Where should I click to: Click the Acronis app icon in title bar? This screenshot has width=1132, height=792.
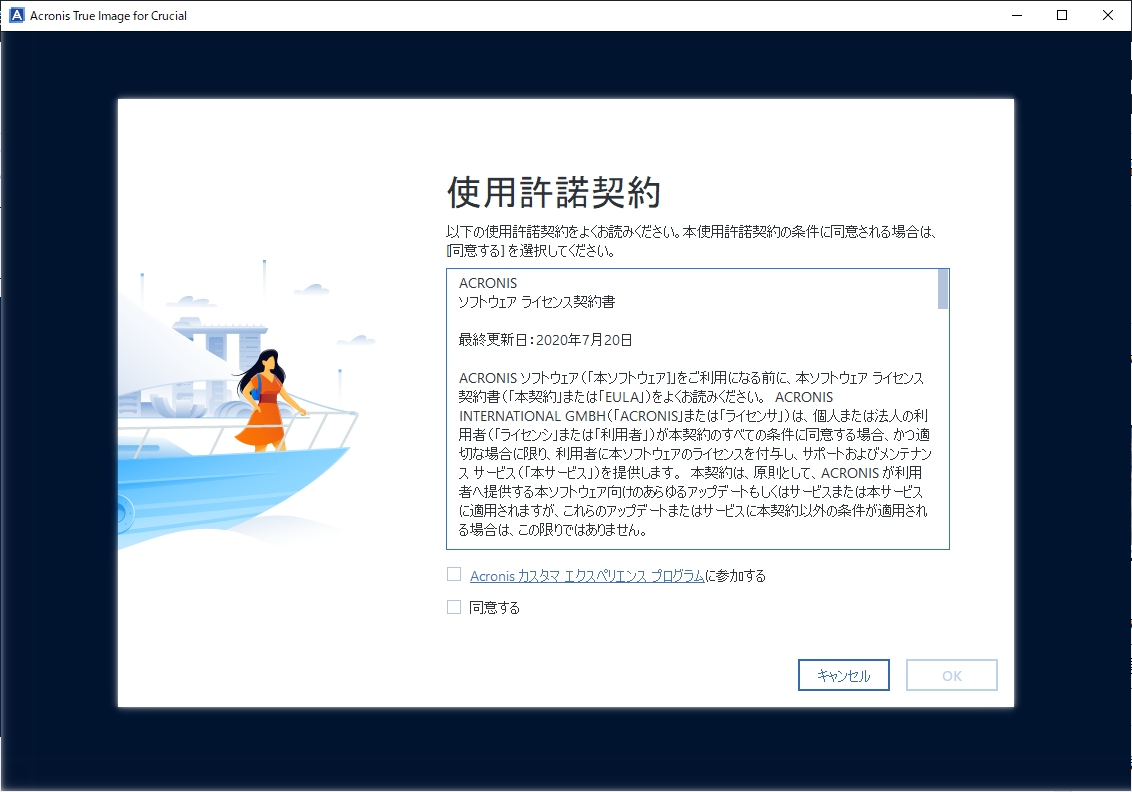coord(17,15)
